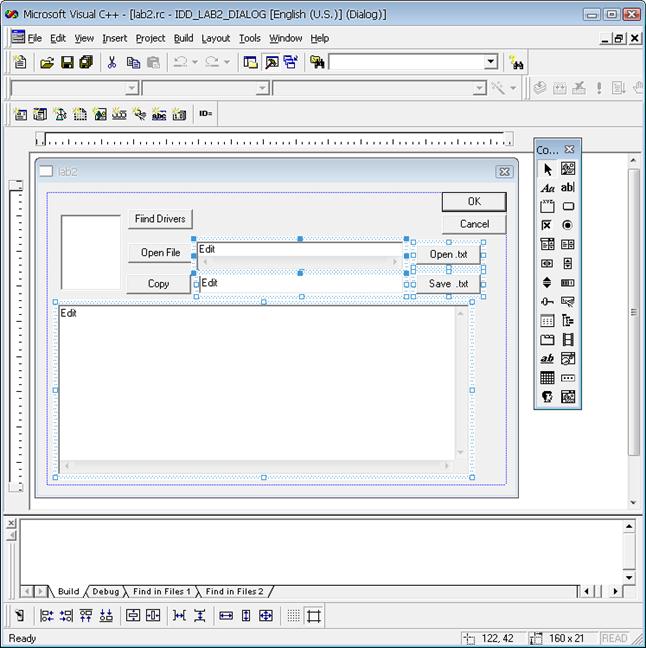Select the Group Box control tool
This screenshot has width=646, height=648.
click(547, 206)
